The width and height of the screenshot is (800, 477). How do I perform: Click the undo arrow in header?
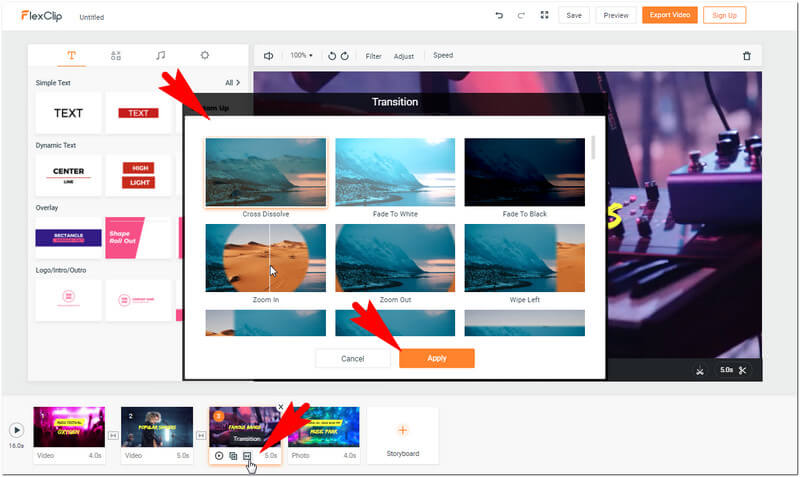pyautogui.click(x=499, y=15)
